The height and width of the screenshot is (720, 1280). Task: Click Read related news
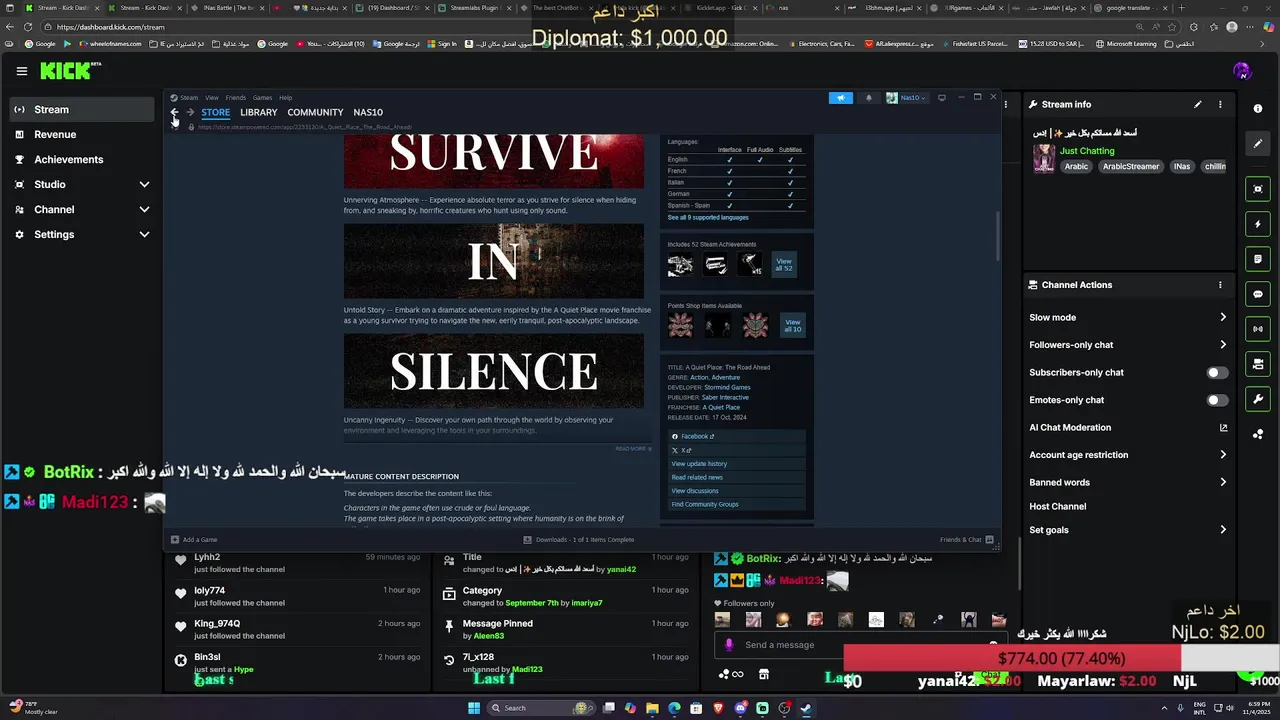[x=737, y=477]
